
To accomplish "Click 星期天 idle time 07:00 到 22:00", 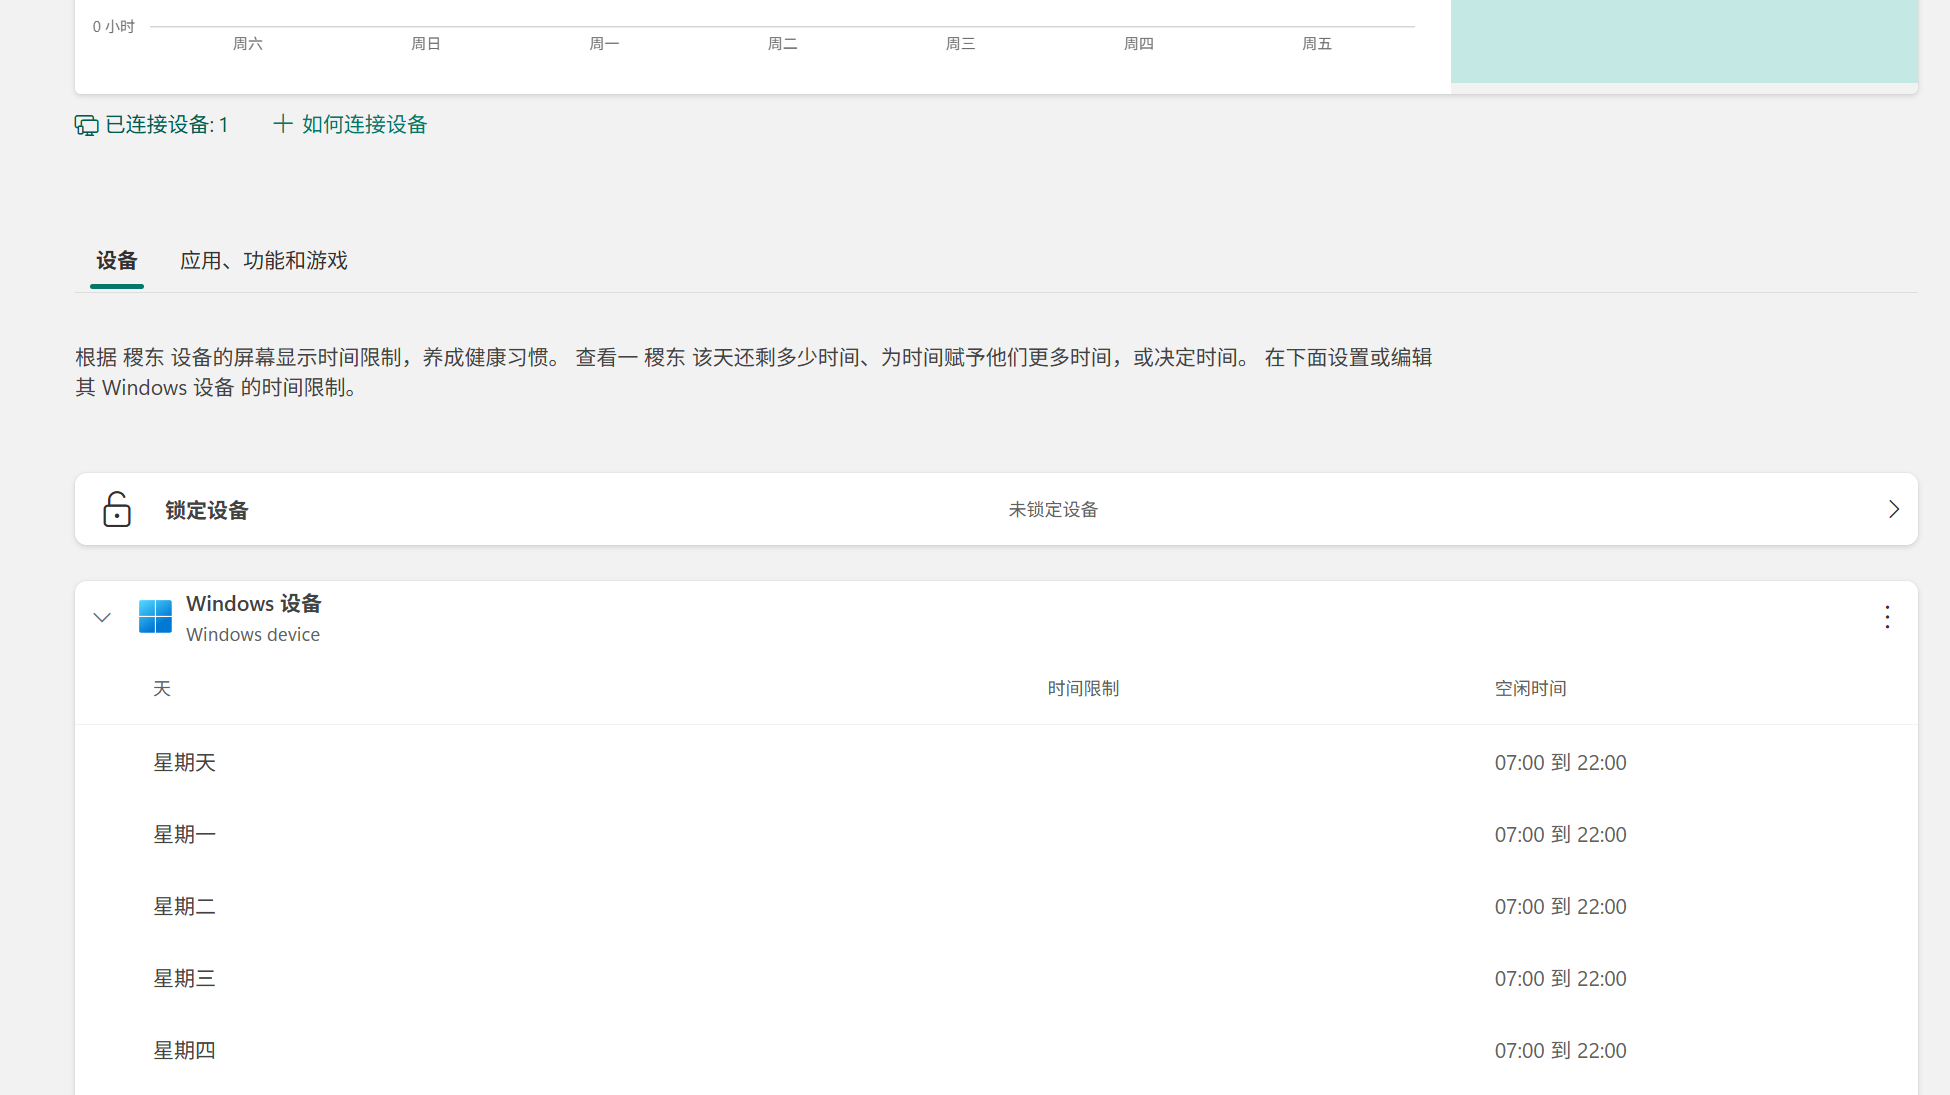I will pos(1560,762).
